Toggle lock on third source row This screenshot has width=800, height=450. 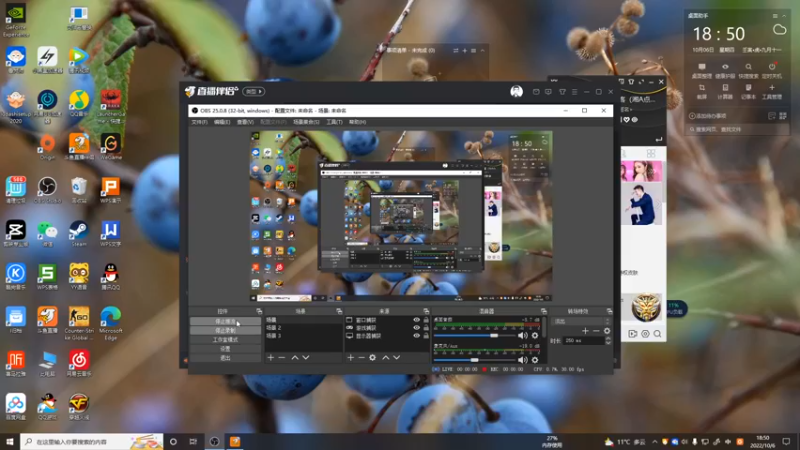(426, 336)
